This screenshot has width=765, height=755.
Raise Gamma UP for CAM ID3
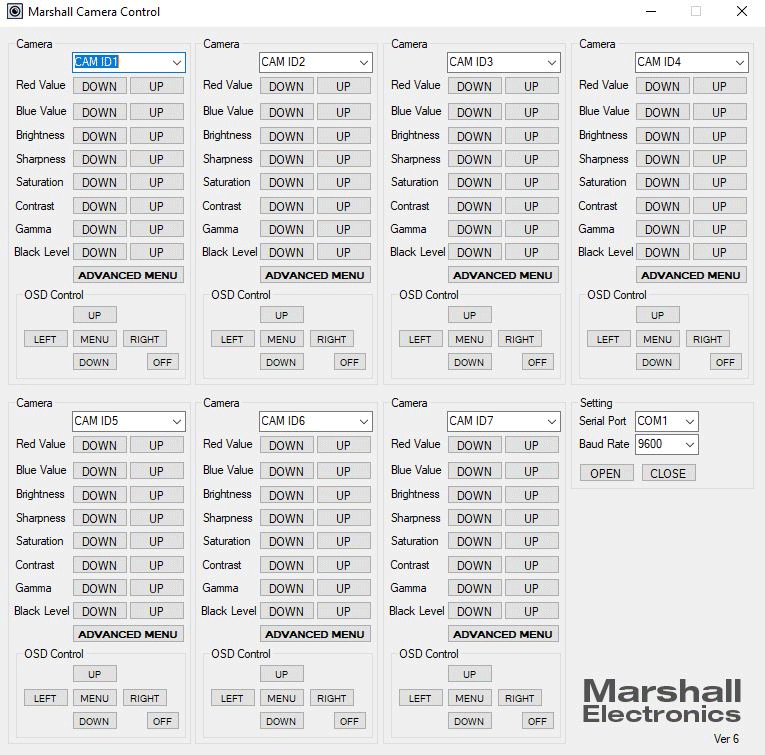click(531, 229)
